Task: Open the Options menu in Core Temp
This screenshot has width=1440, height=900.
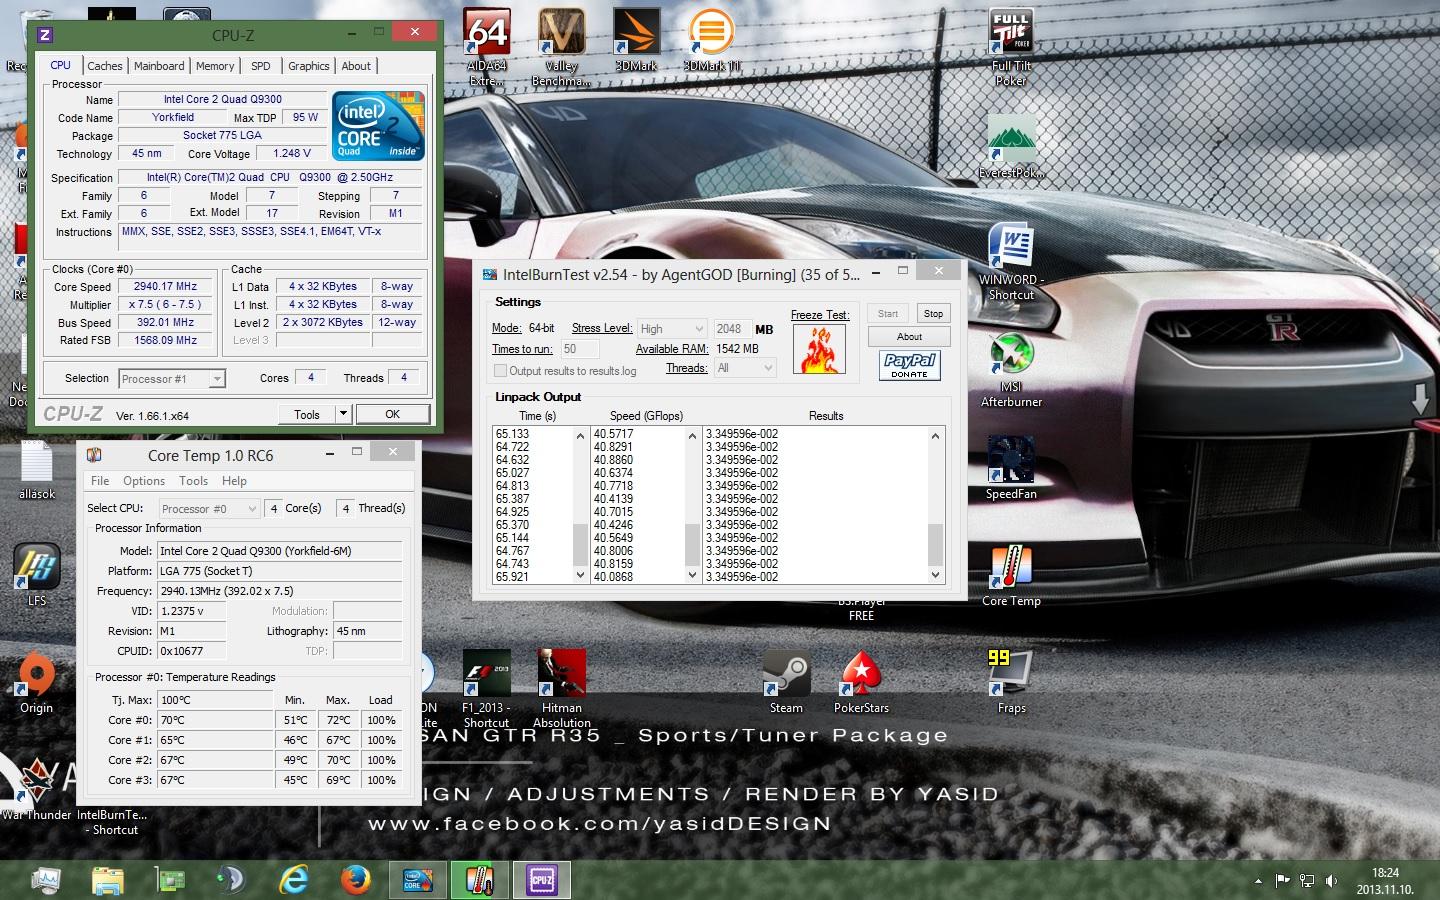Action: pos(144,481)
